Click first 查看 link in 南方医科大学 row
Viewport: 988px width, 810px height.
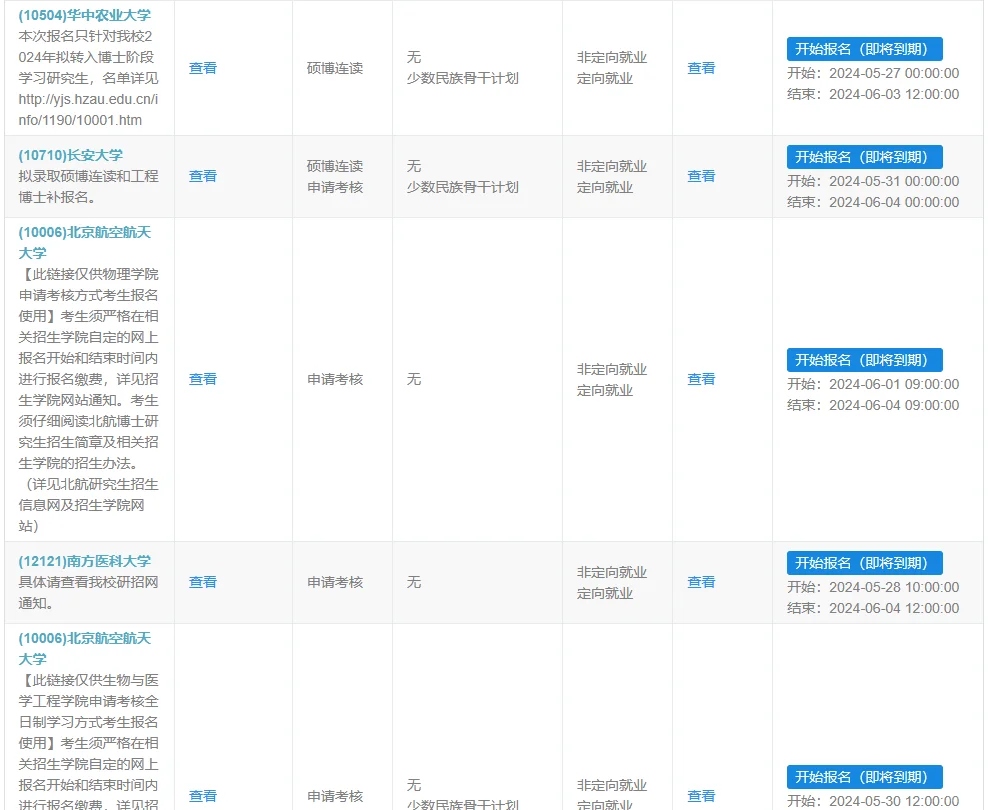click(x=203, y=582)
